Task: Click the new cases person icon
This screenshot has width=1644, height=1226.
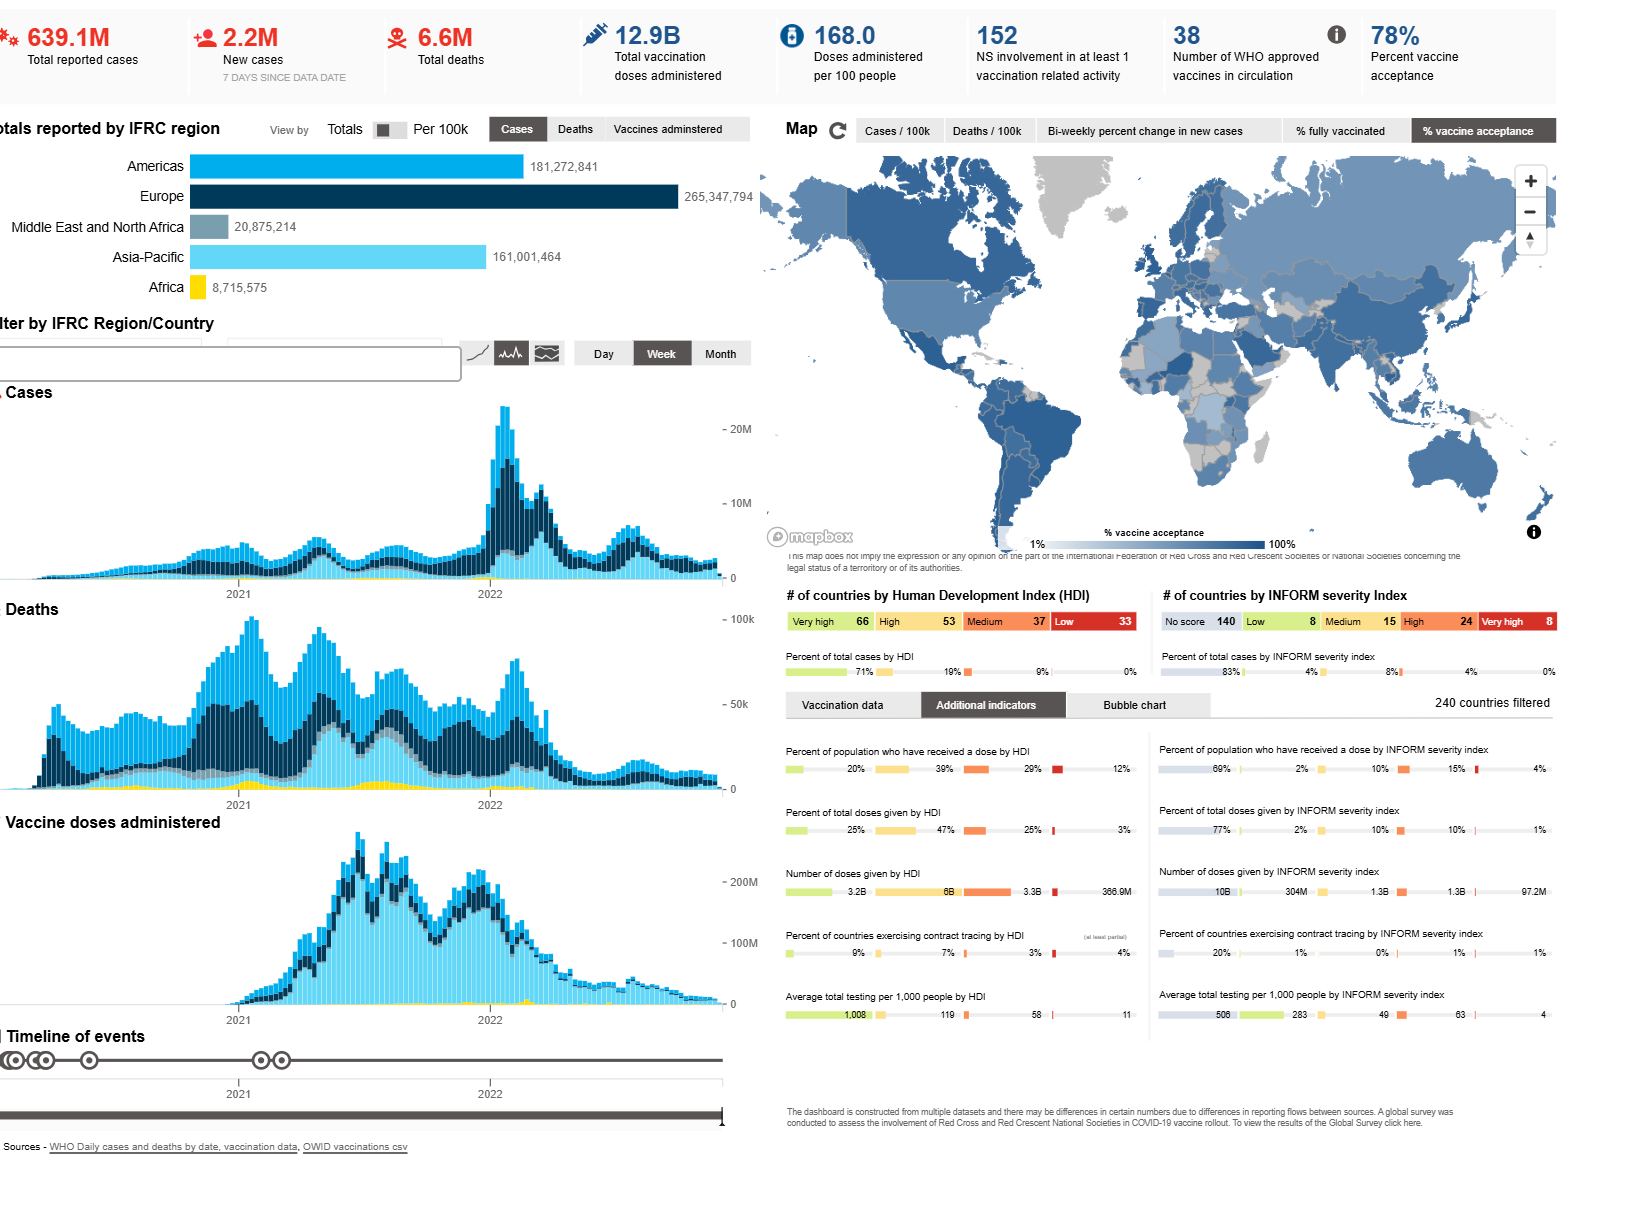Action: (205, 38)
